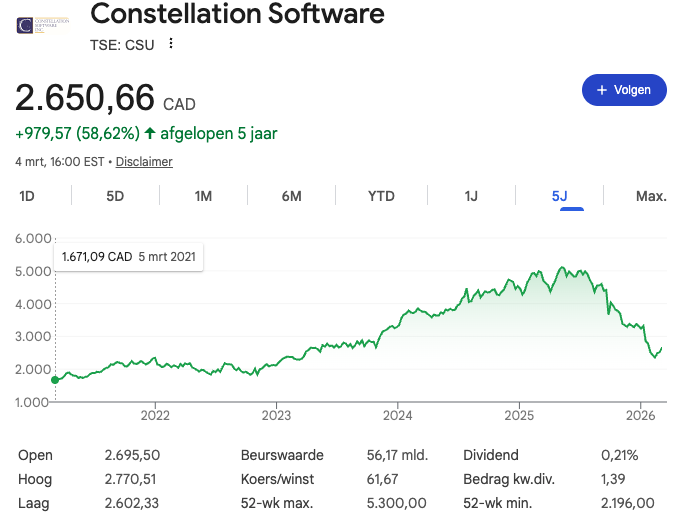Click the Volgen follow button

(x=624, y=90)
